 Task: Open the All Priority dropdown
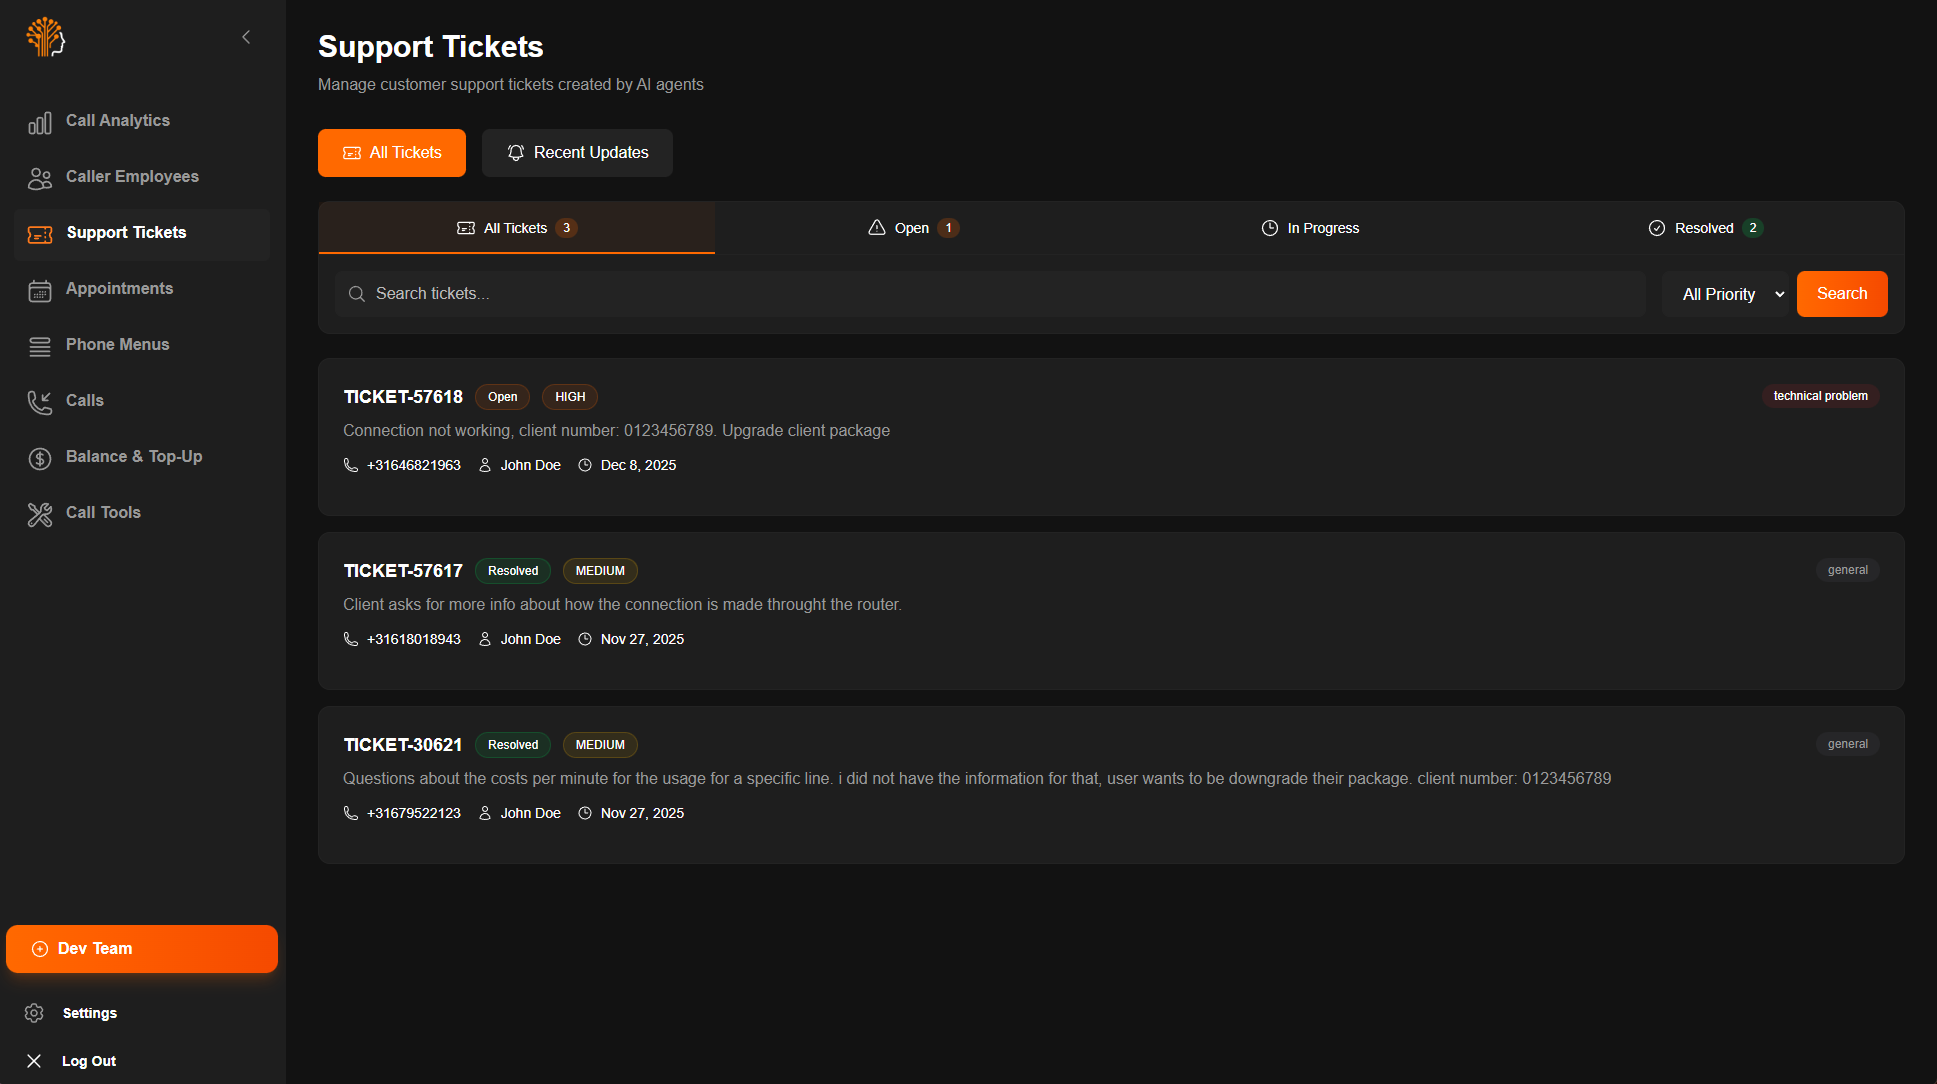point(1726,294)
